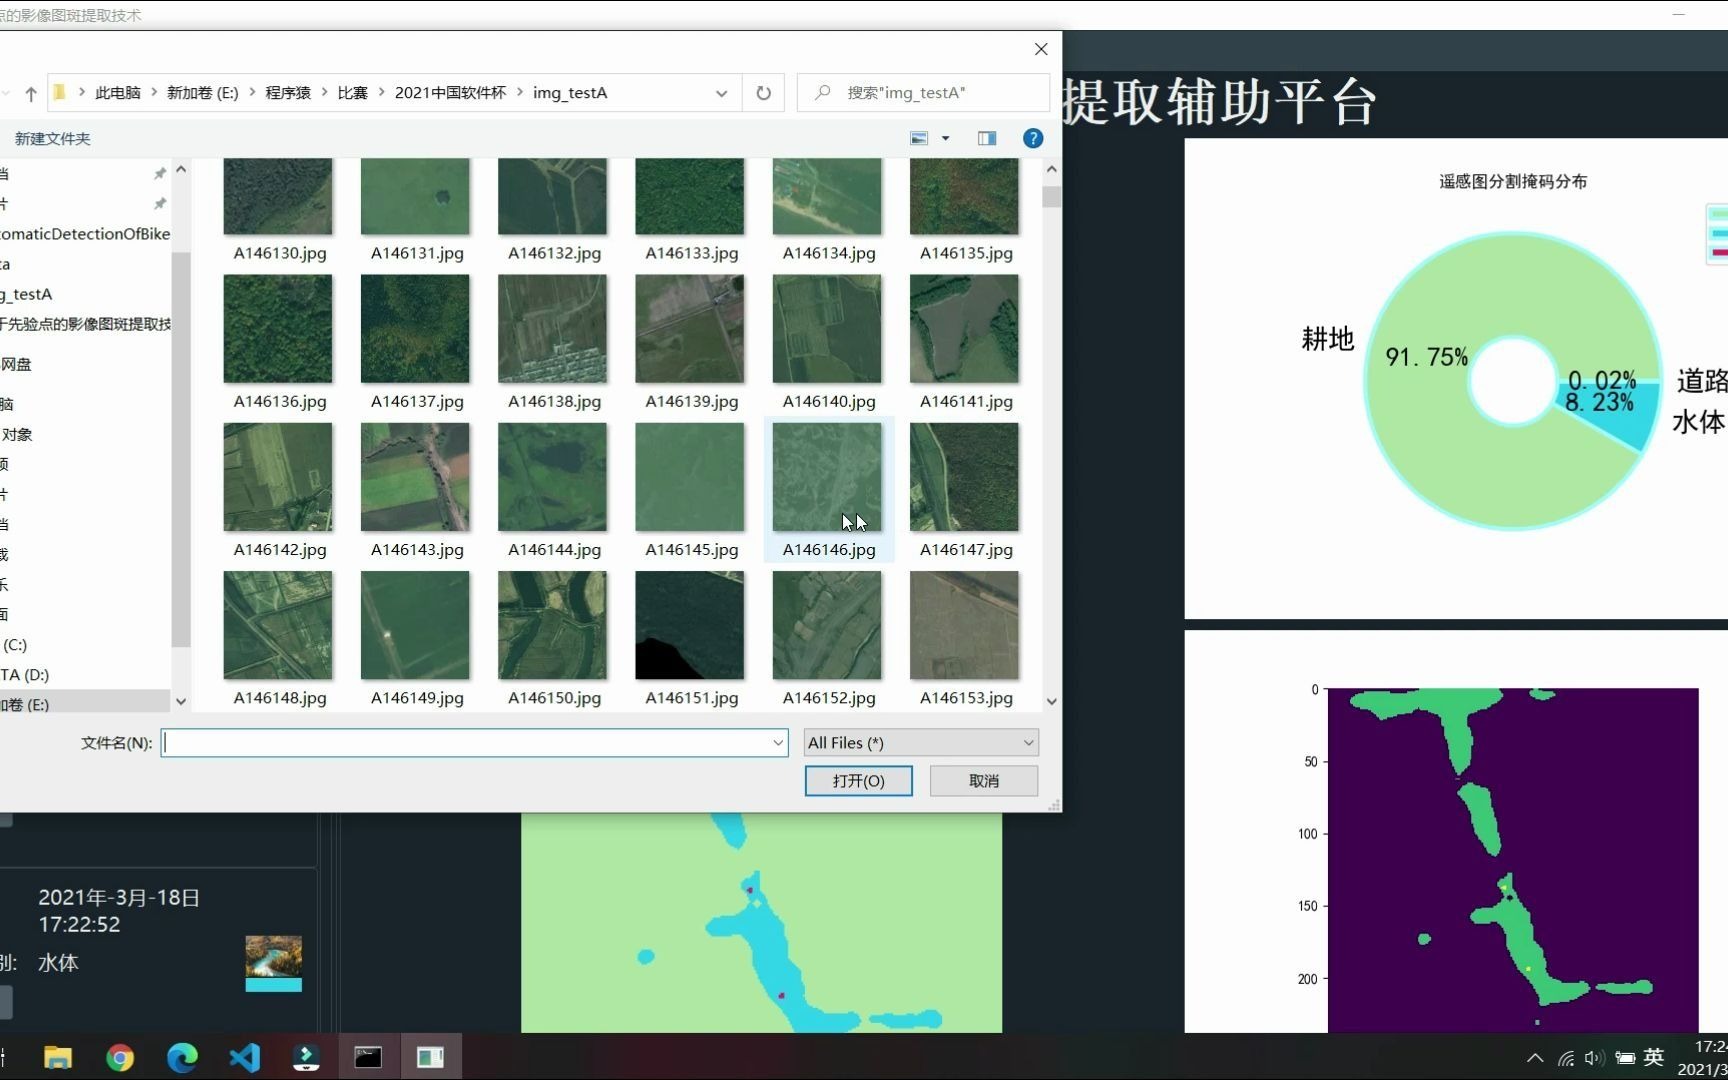Open omaticDetectionOfBike quick access folder
The height and width of the screenshot is (1080, 1728).
tap(86, 234)
